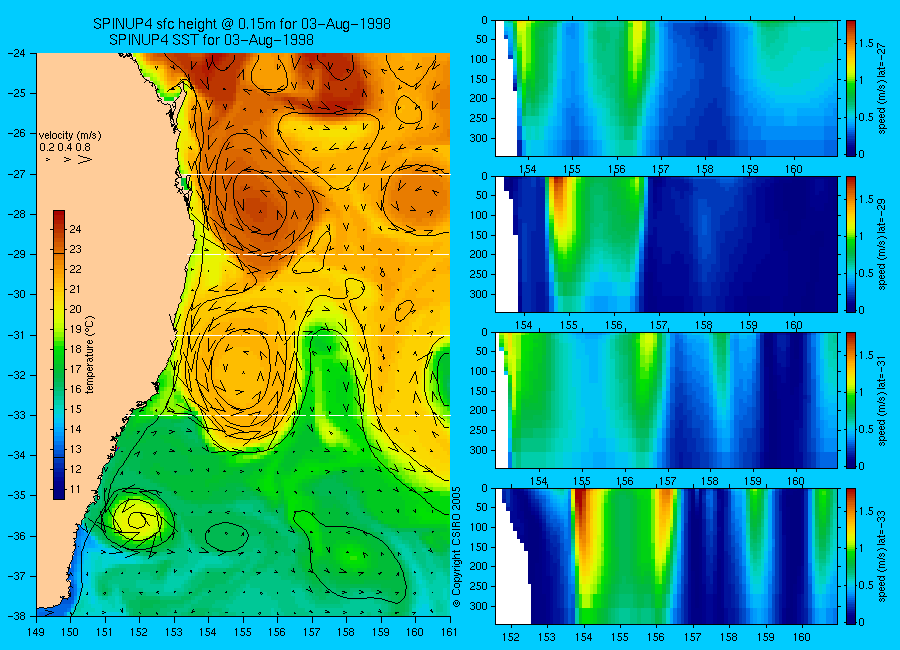Viewport: 900px width, 650px height.
Task: Click the "speed (m/s) lat=-33" label
Action: pyautogui.click(x=882, y=556)
